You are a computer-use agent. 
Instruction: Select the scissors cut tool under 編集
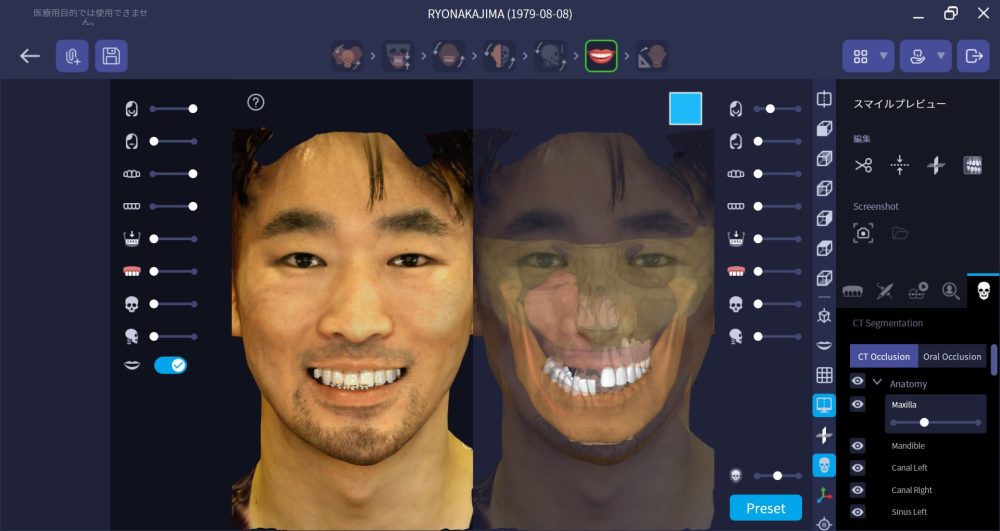(863, 165)
